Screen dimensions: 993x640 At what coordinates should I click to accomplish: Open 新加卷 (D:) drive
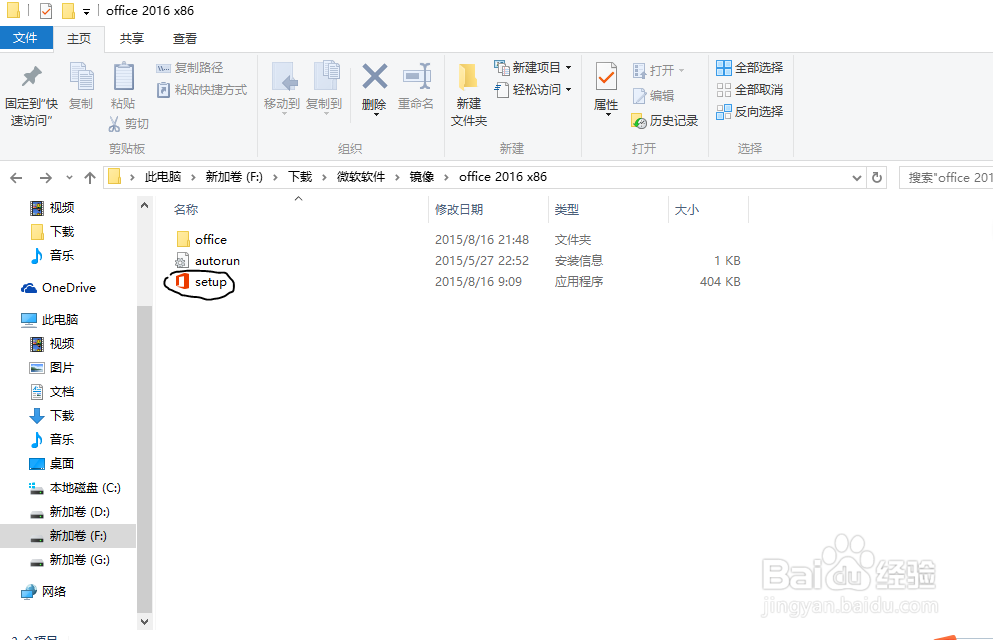click(70, 512)
